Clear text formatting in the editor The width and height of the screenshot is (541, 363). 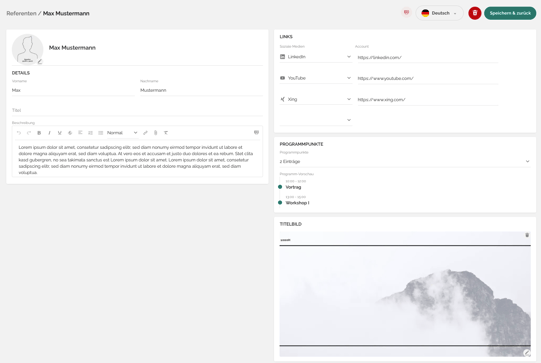tap(166, 133)
